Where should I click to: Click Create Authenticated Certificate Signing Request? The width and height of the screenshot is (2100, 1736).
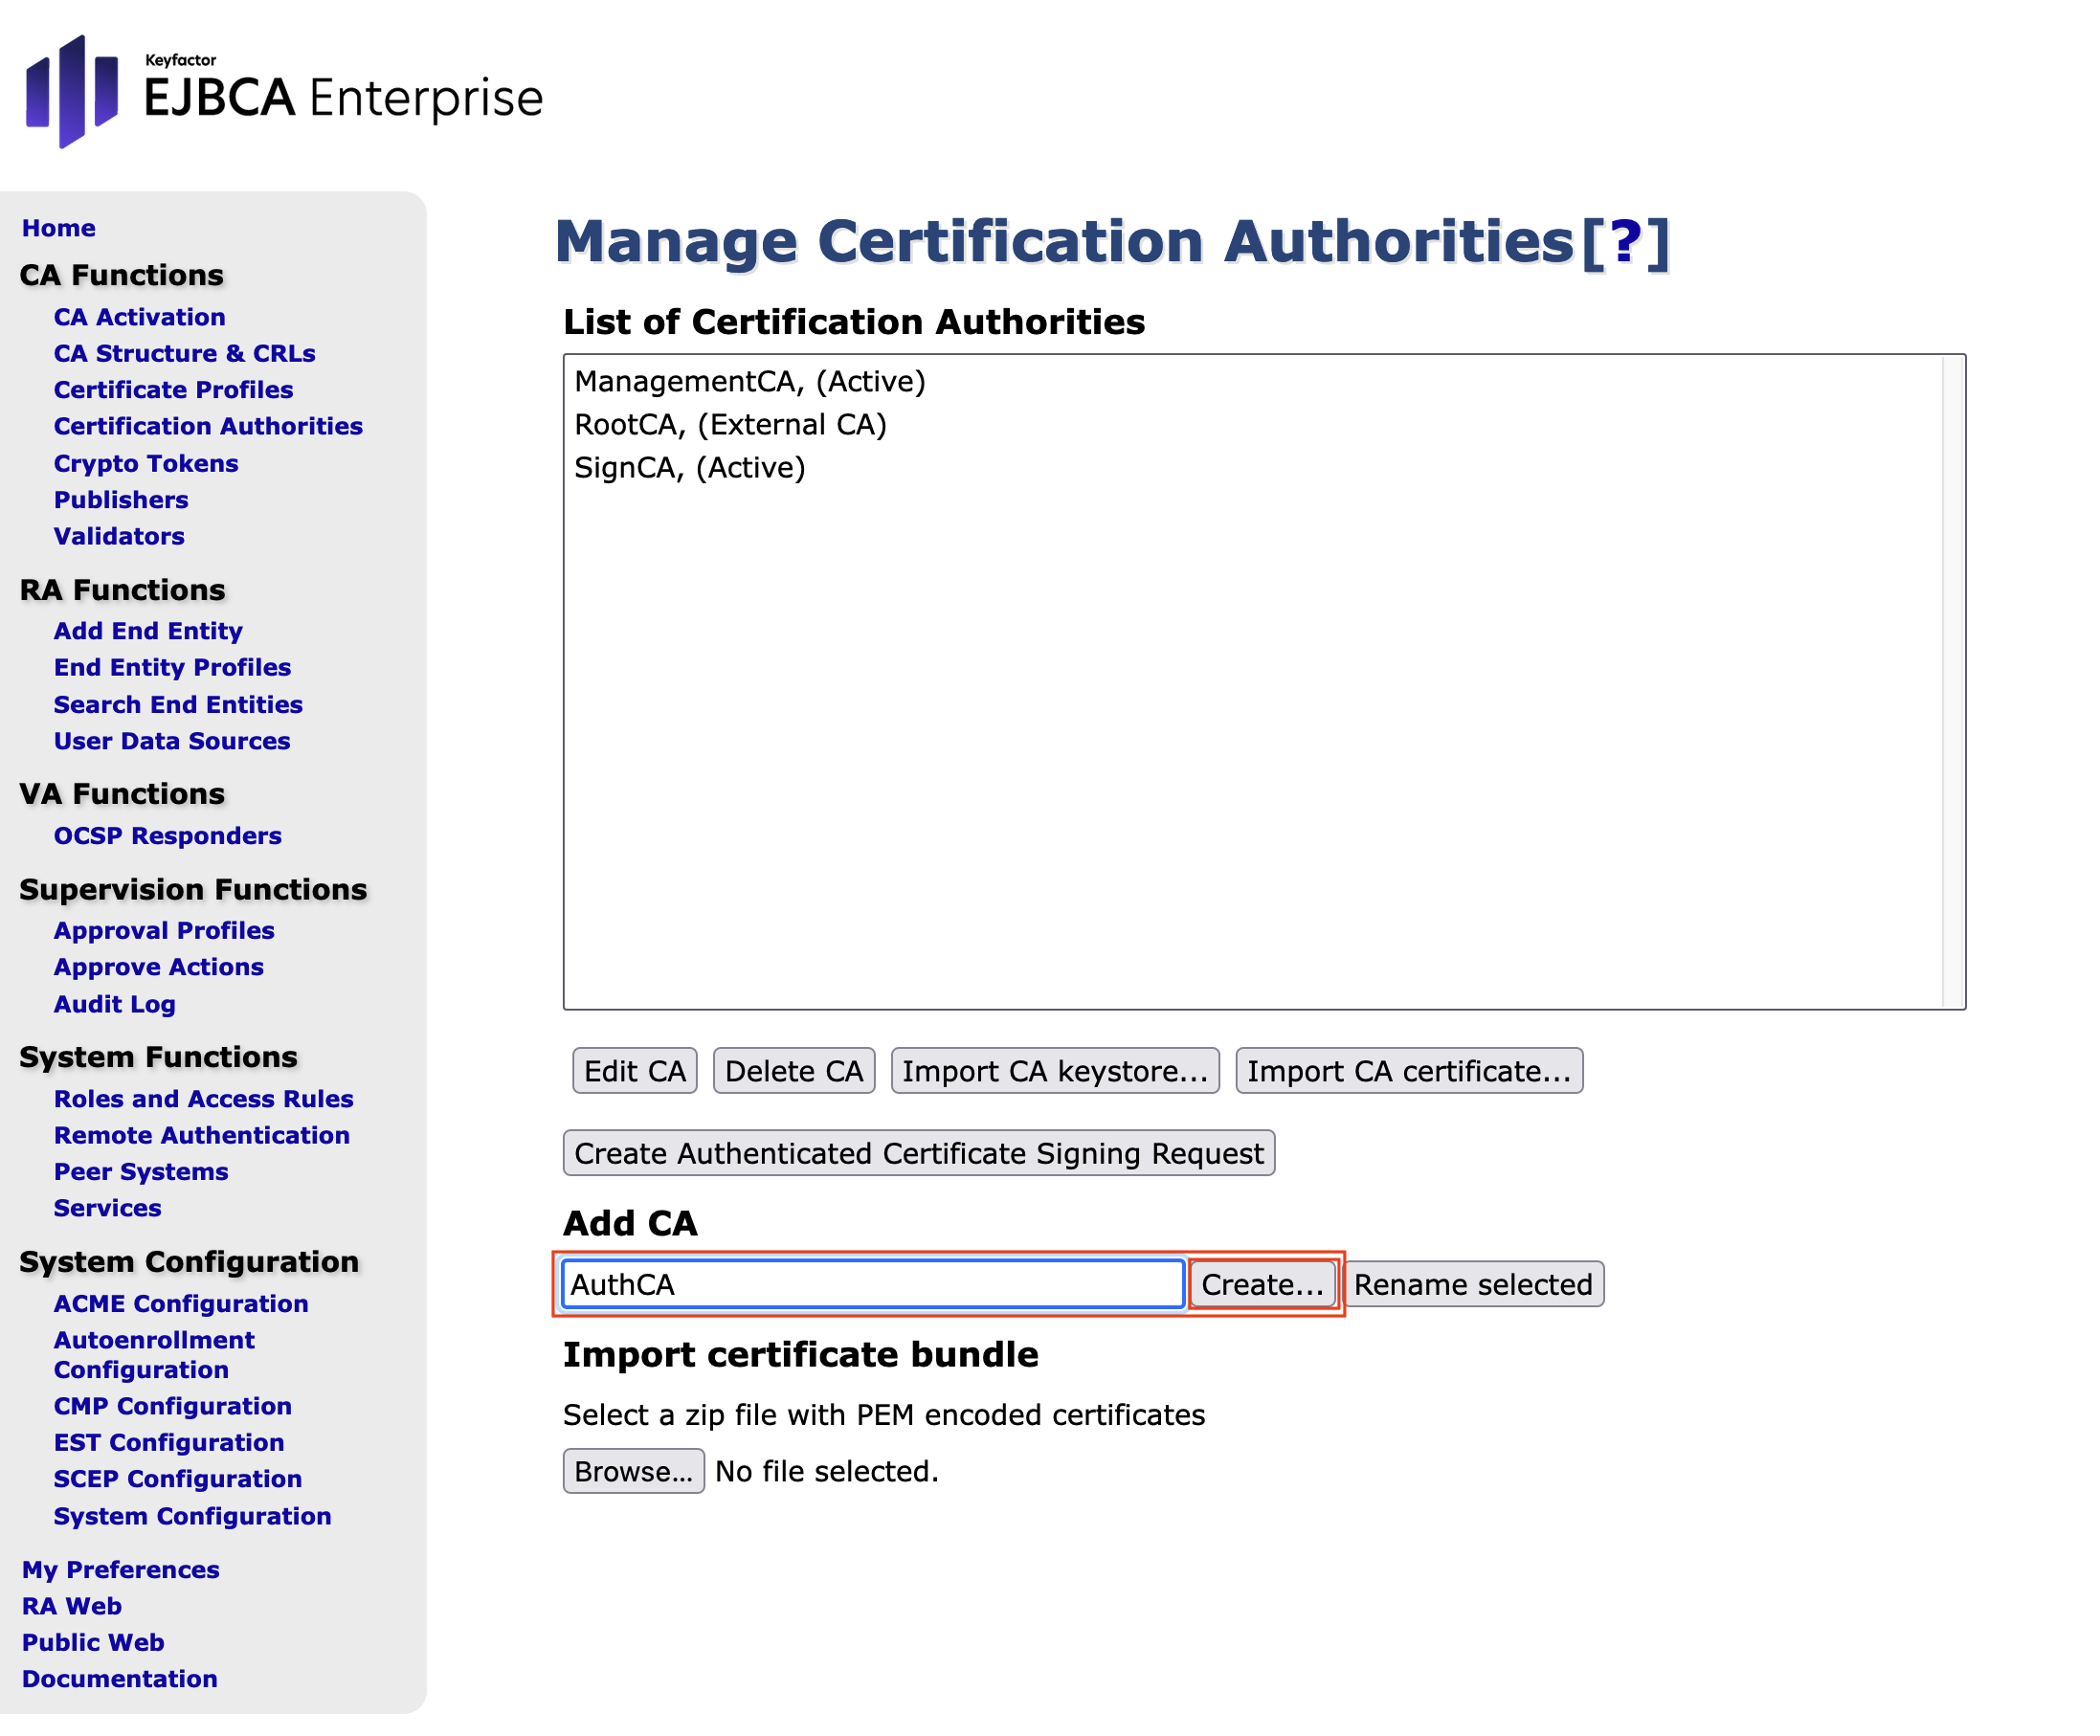[x=918, y=1153]
